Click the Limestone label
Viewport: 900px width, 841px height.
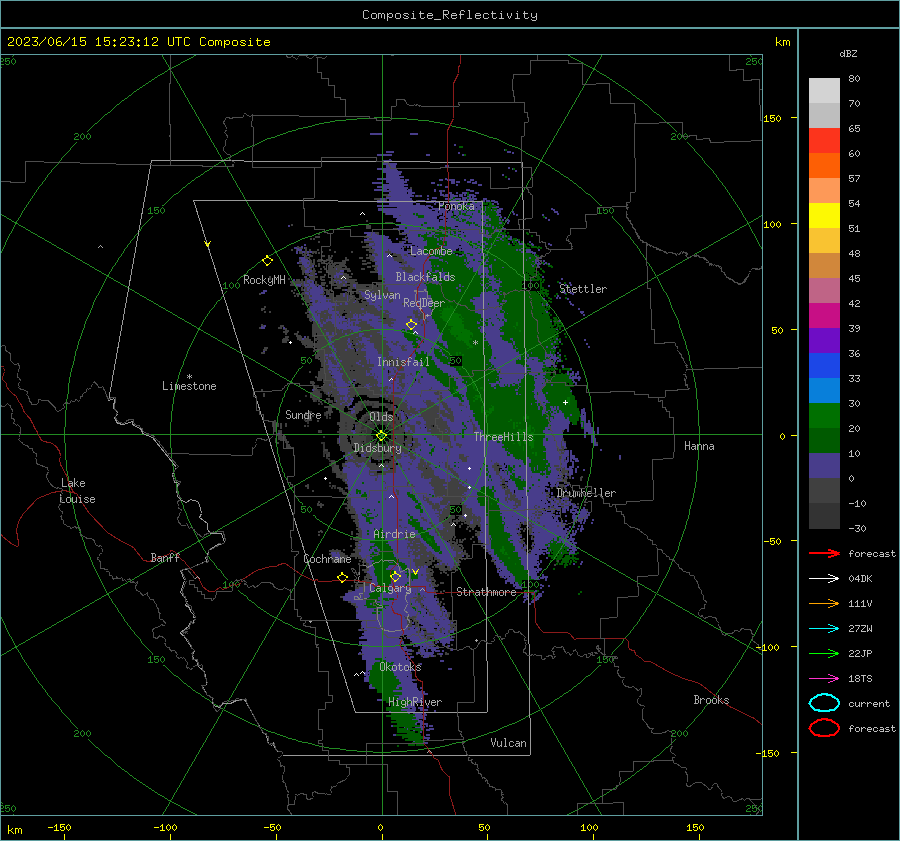click(x=189, y=386)
